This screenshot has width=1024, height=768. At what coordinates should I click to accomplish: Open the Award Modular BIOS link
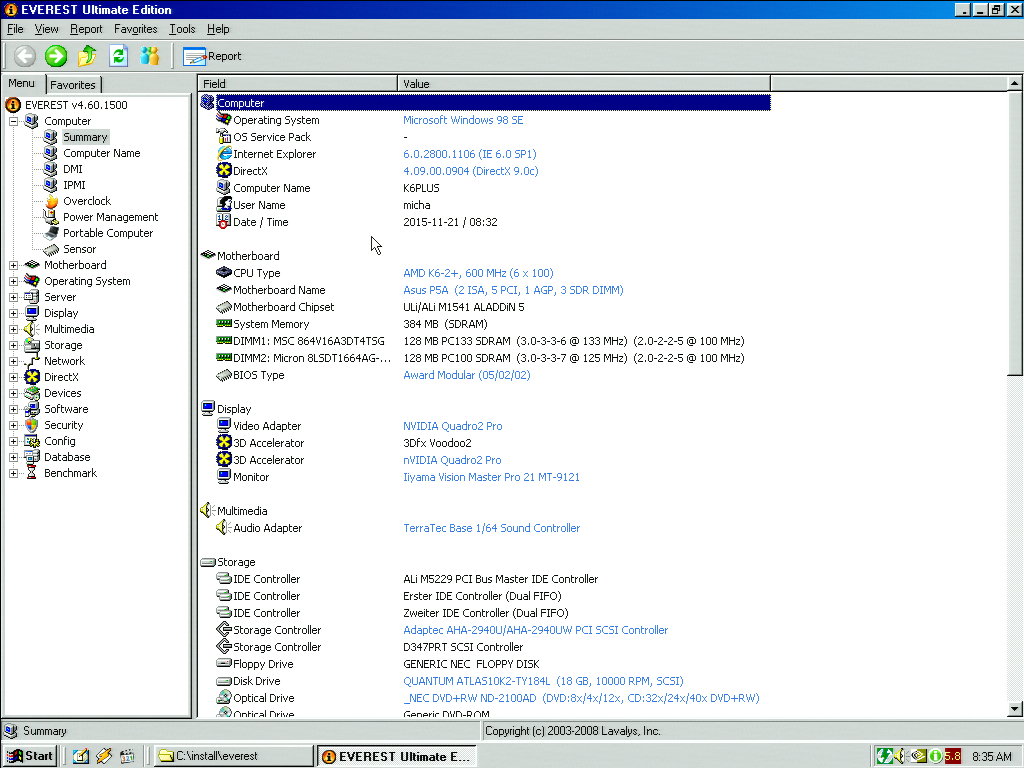click(x=467, y=375)
